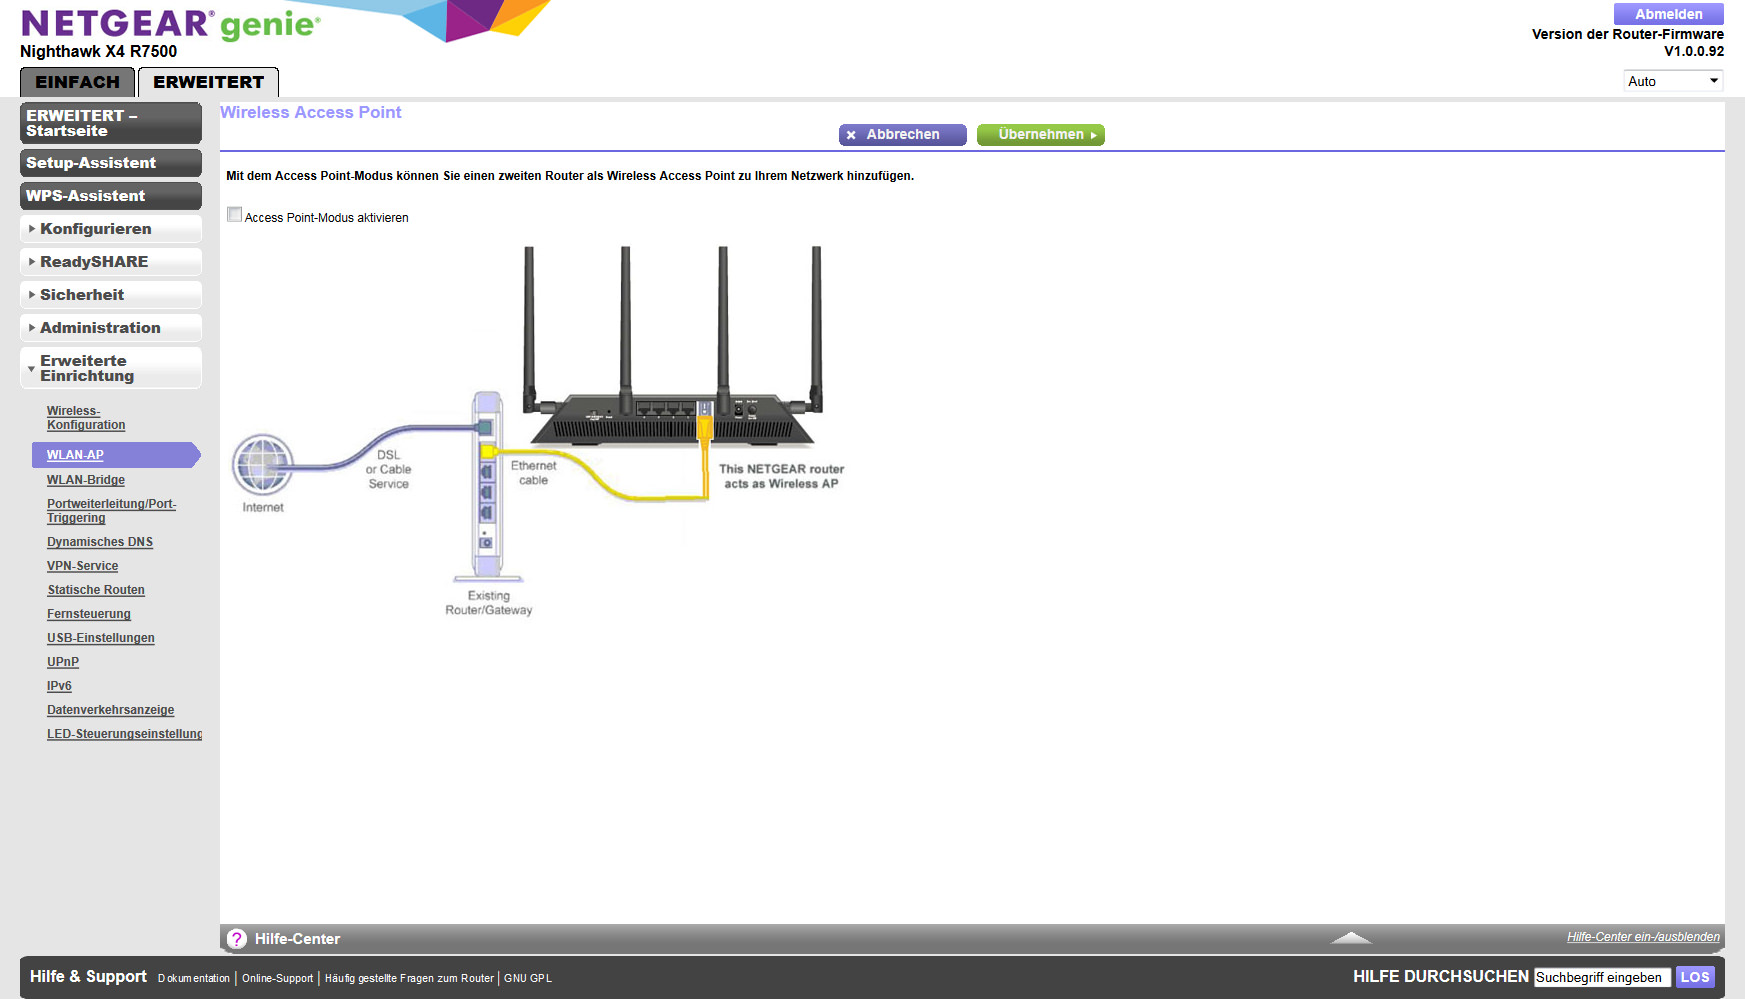The height and width of the screenshot is (999, 1745).
Task: Expand the Konfigurieren menu section
Action: [111, 229]
